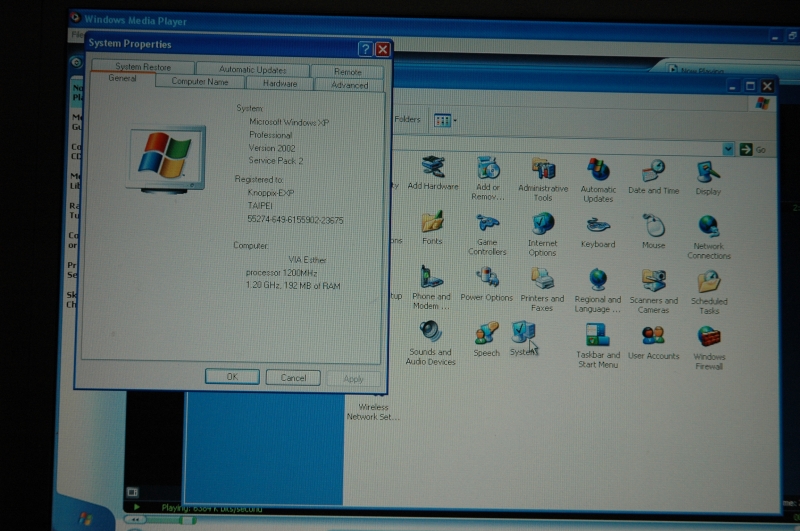Switch to the Computer Name tab

199,82
